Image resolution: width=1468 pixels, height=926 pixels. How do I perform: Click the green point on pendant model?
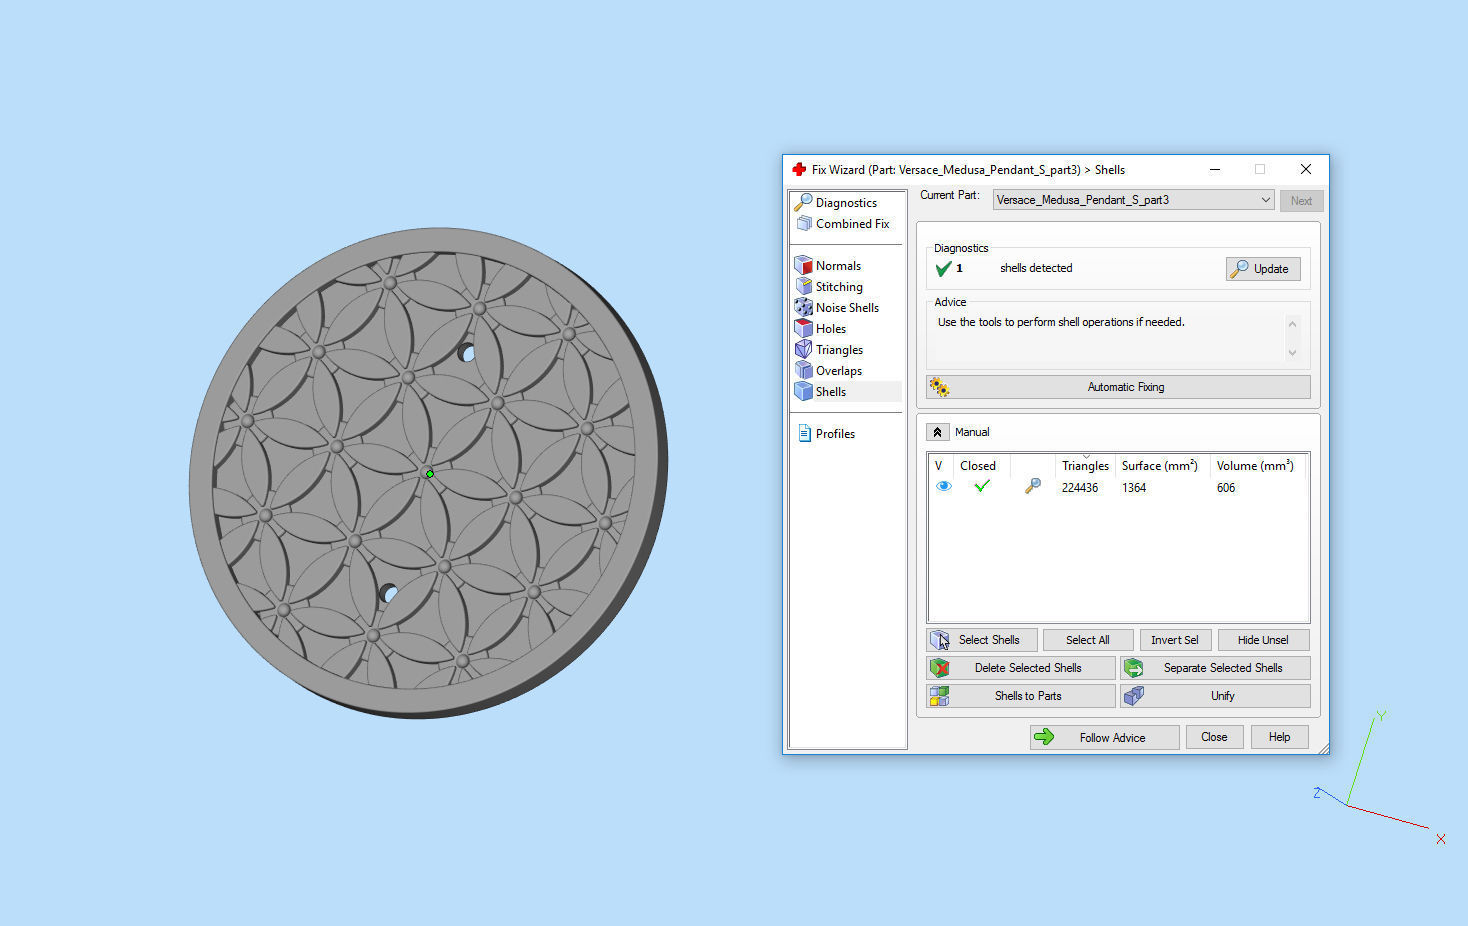click(x=430, y=474)
